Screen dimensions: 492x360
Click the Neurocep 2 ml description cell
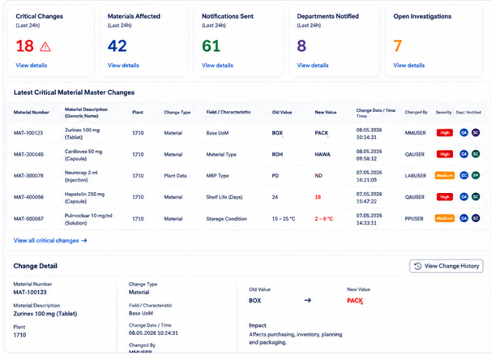point(81,176)
